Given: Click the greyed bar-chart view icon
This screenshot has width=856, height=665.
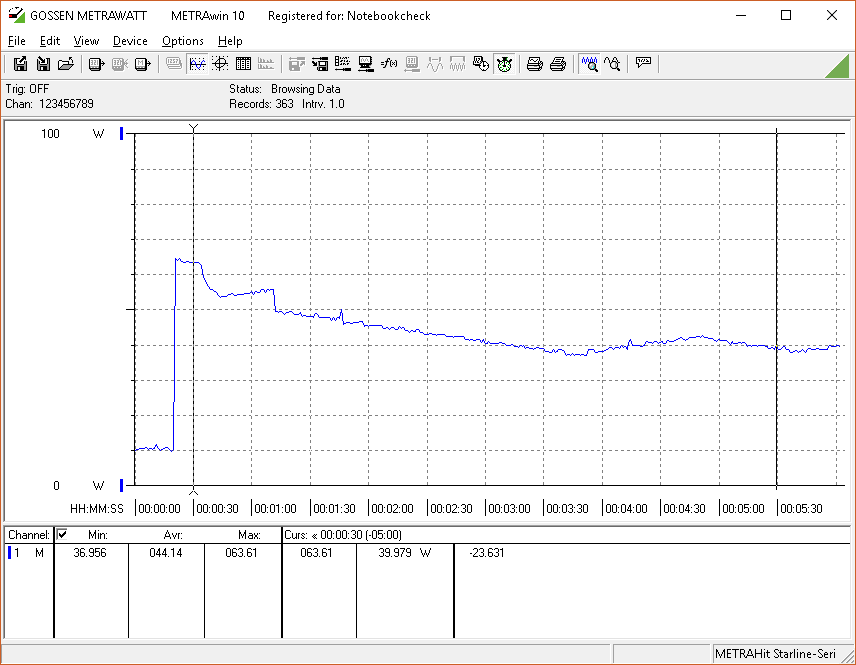Looking at the screenshot, I should (266, 64).
